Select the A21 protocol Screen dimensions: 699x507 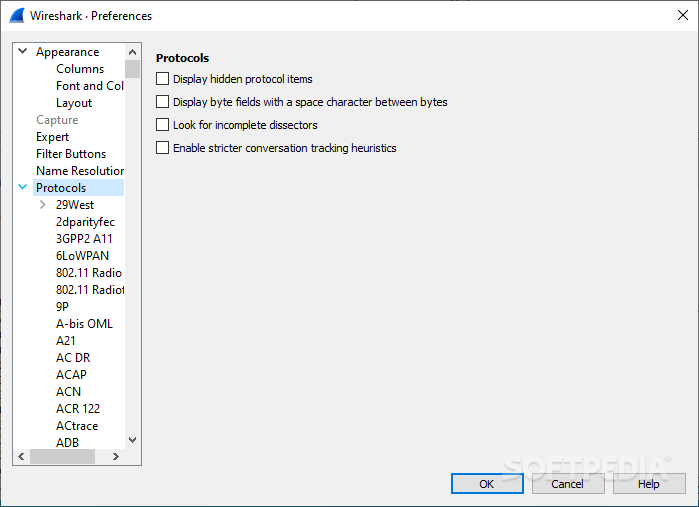(66, 341)
